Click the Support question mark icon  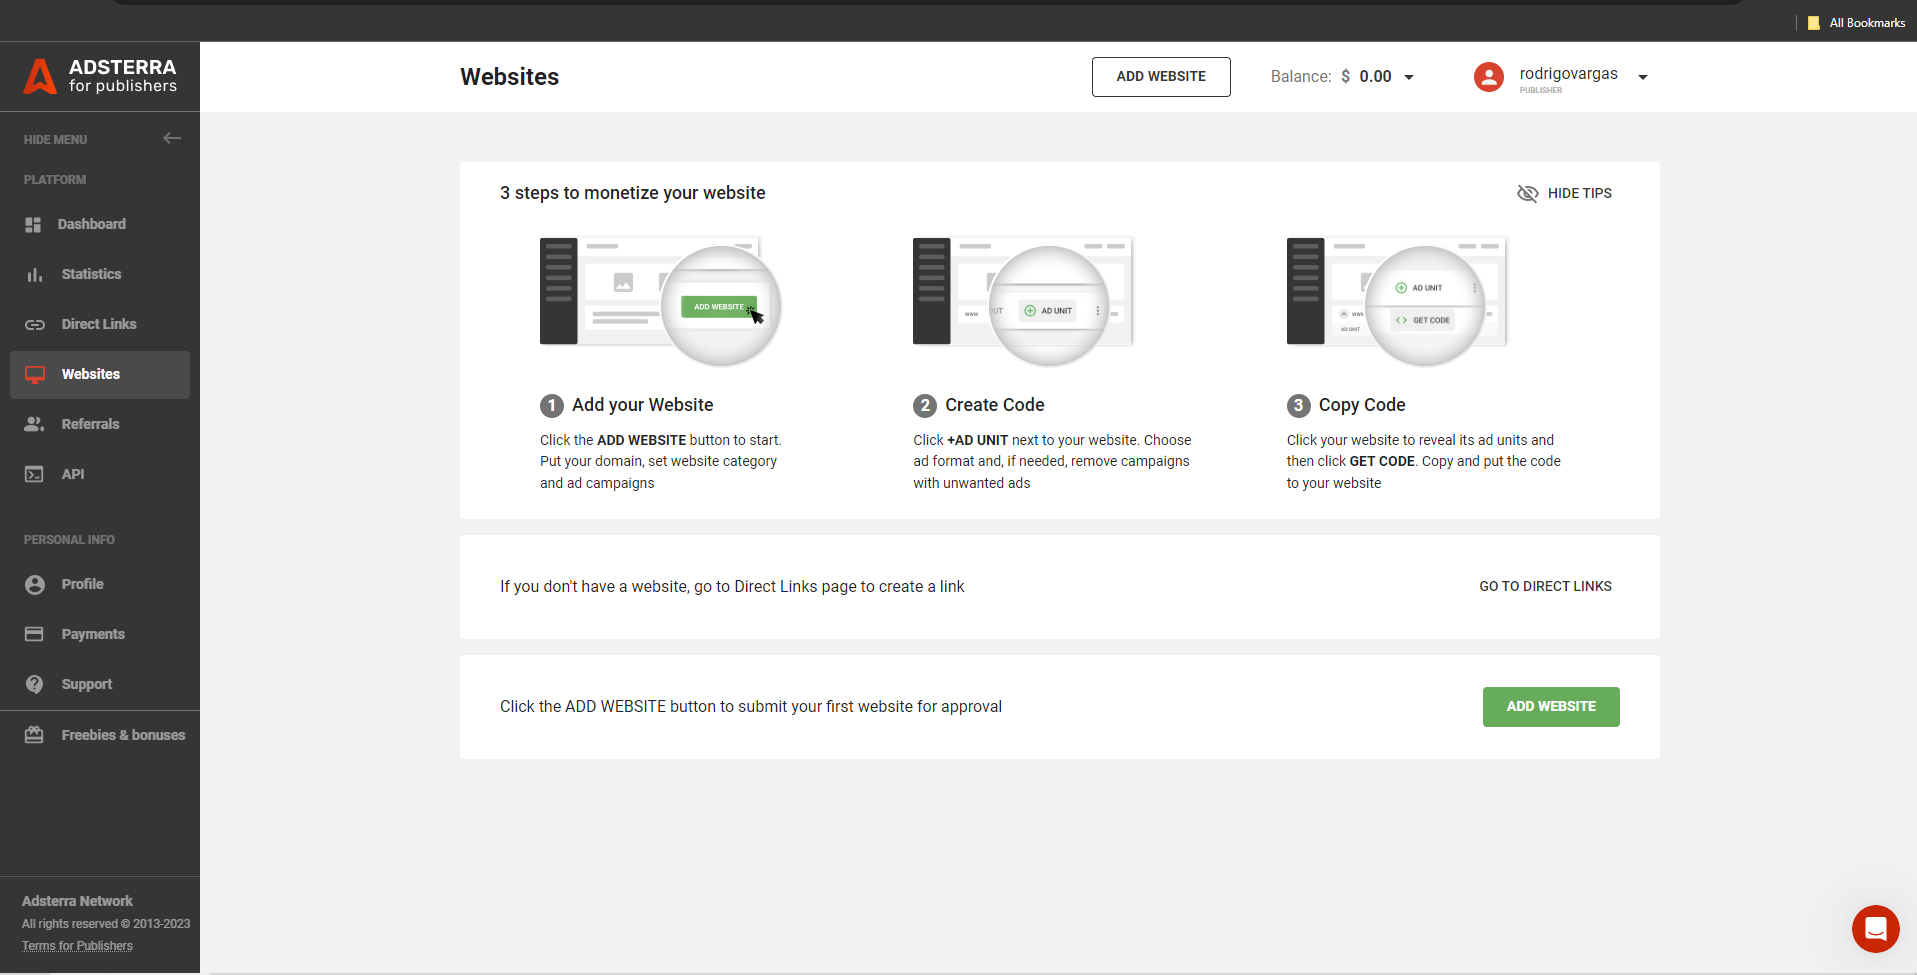coord(35,684)
